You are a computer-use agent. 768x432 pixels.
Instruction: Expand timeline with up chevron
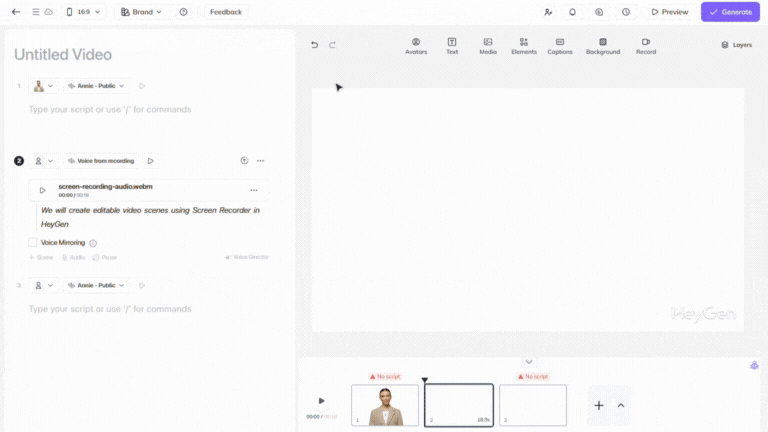(x=621, y=406)
